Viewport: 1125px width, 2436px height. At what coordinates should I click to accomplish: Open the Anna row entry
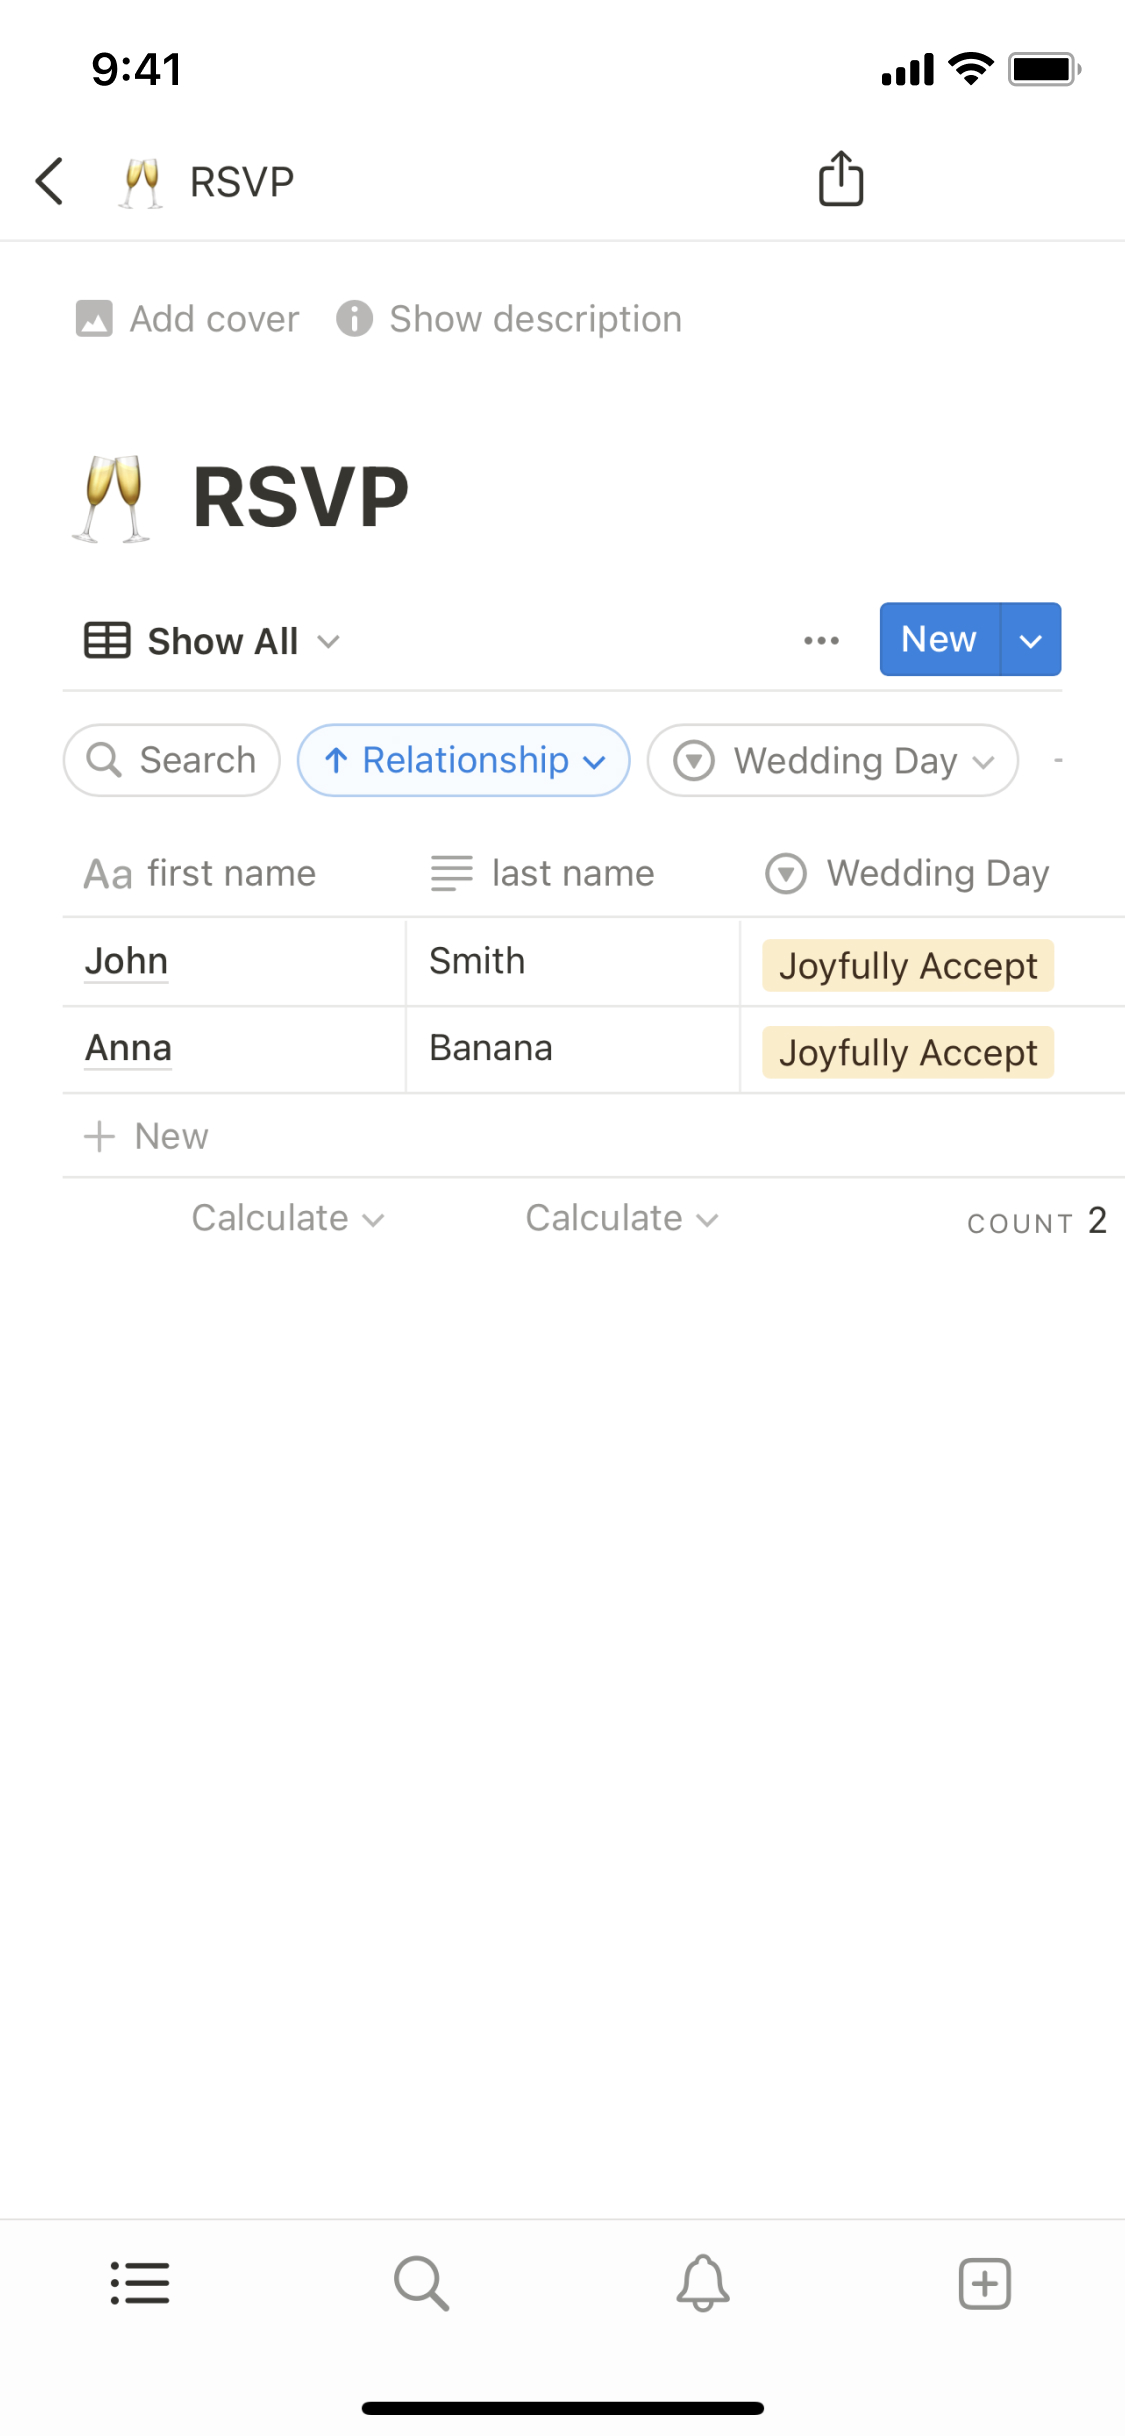click(128, 1049)
